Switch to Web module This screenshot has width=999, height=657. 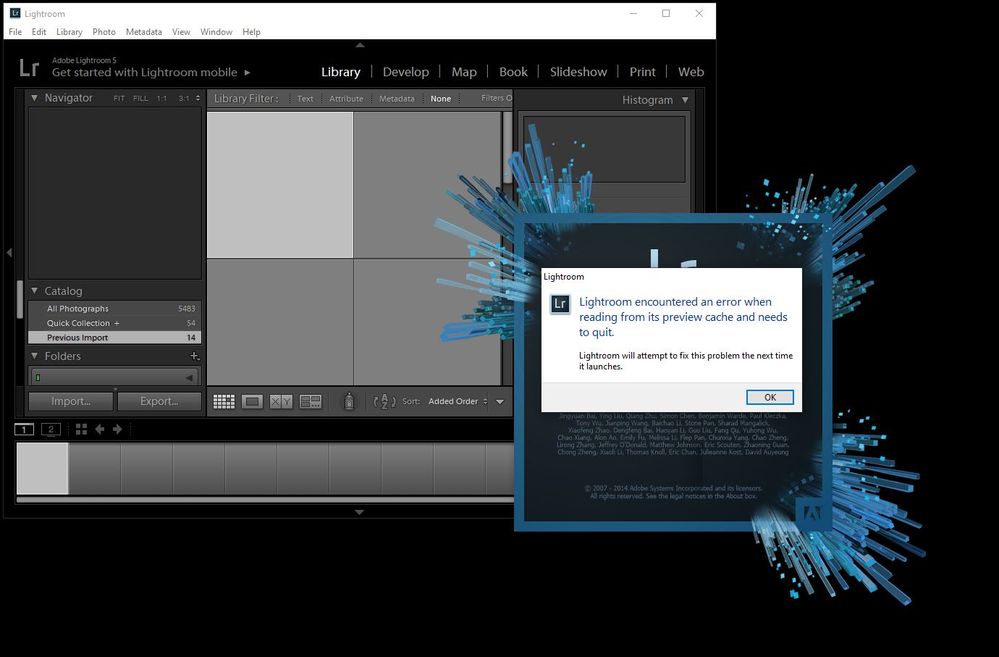691,72
